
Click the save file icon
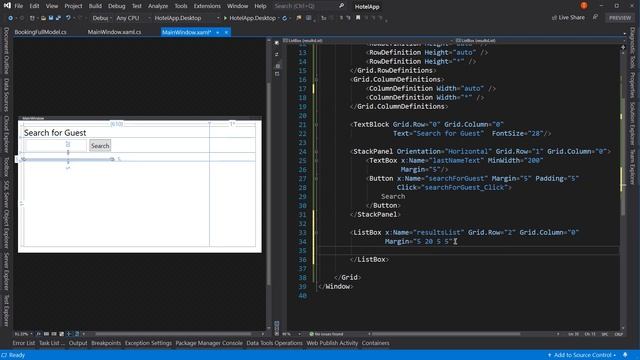click(51, 18)
